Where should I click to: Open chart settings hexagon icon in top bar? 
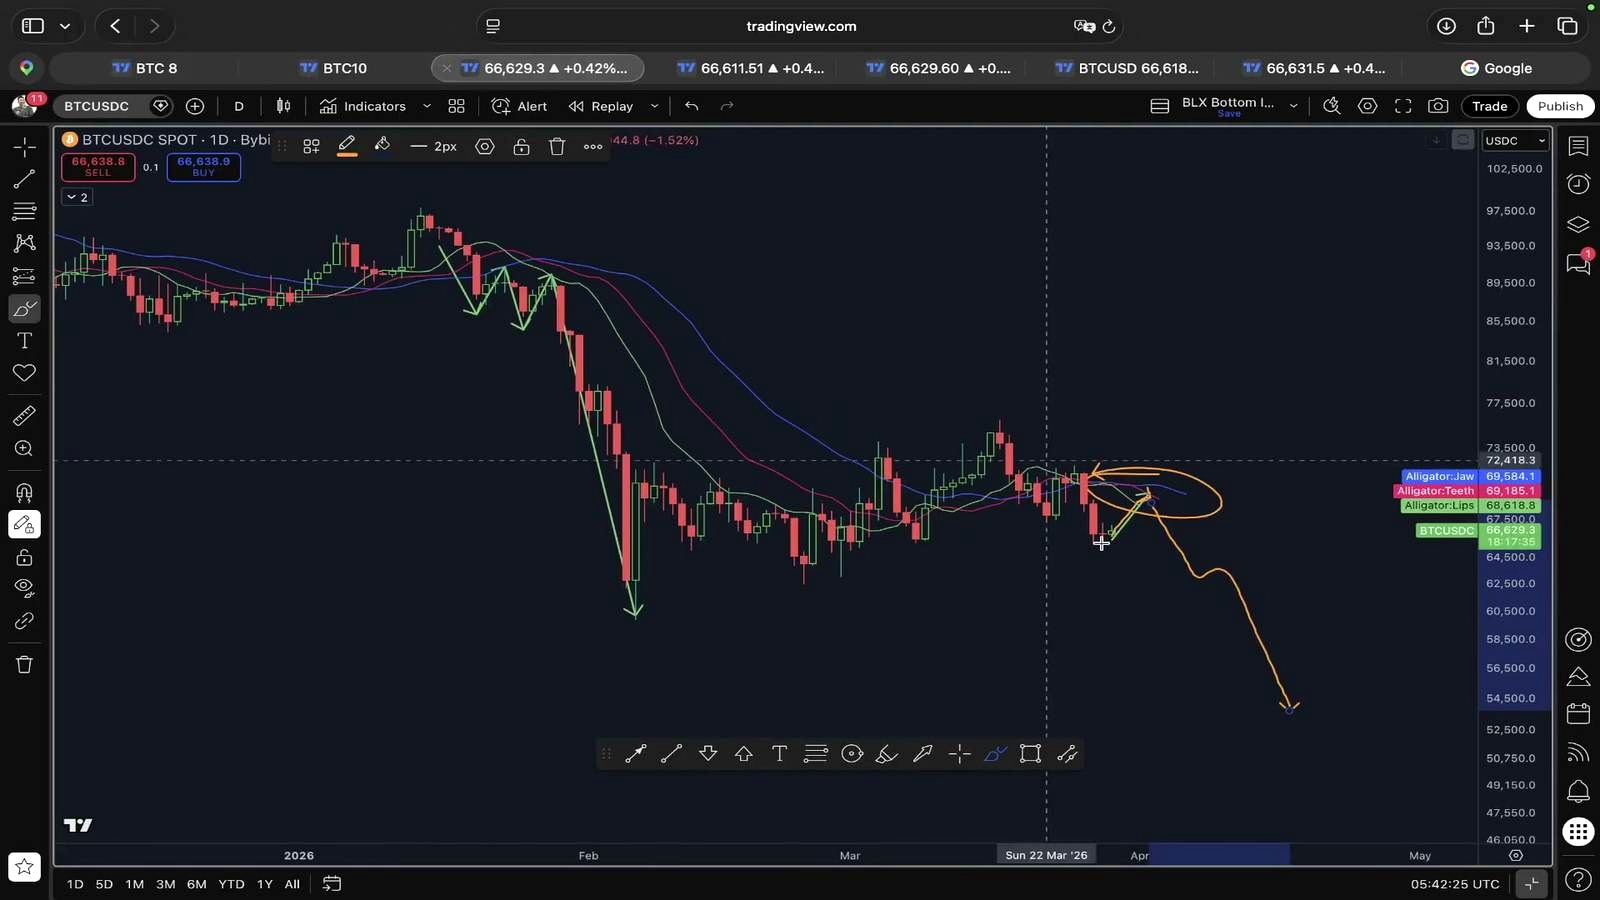[1367, 106]
